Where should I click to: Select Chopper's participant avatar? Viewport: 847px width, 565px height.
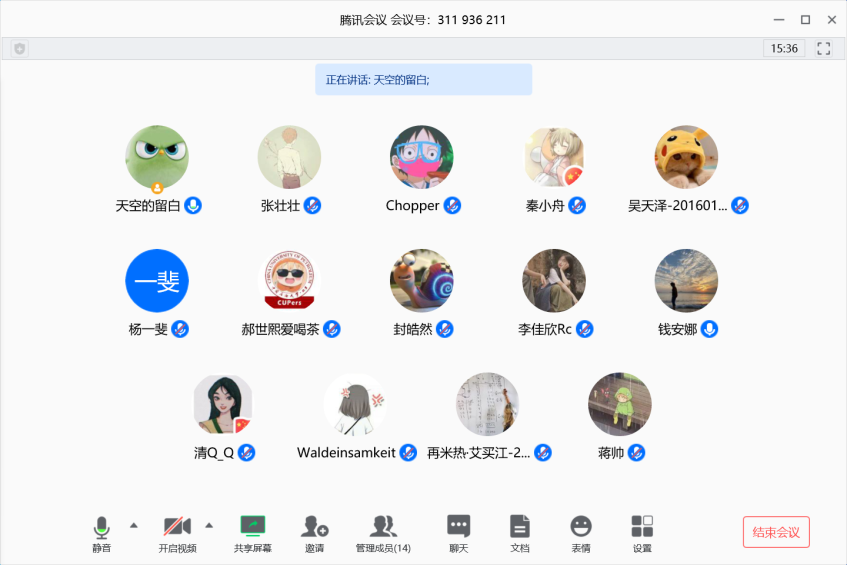point(421,157)
